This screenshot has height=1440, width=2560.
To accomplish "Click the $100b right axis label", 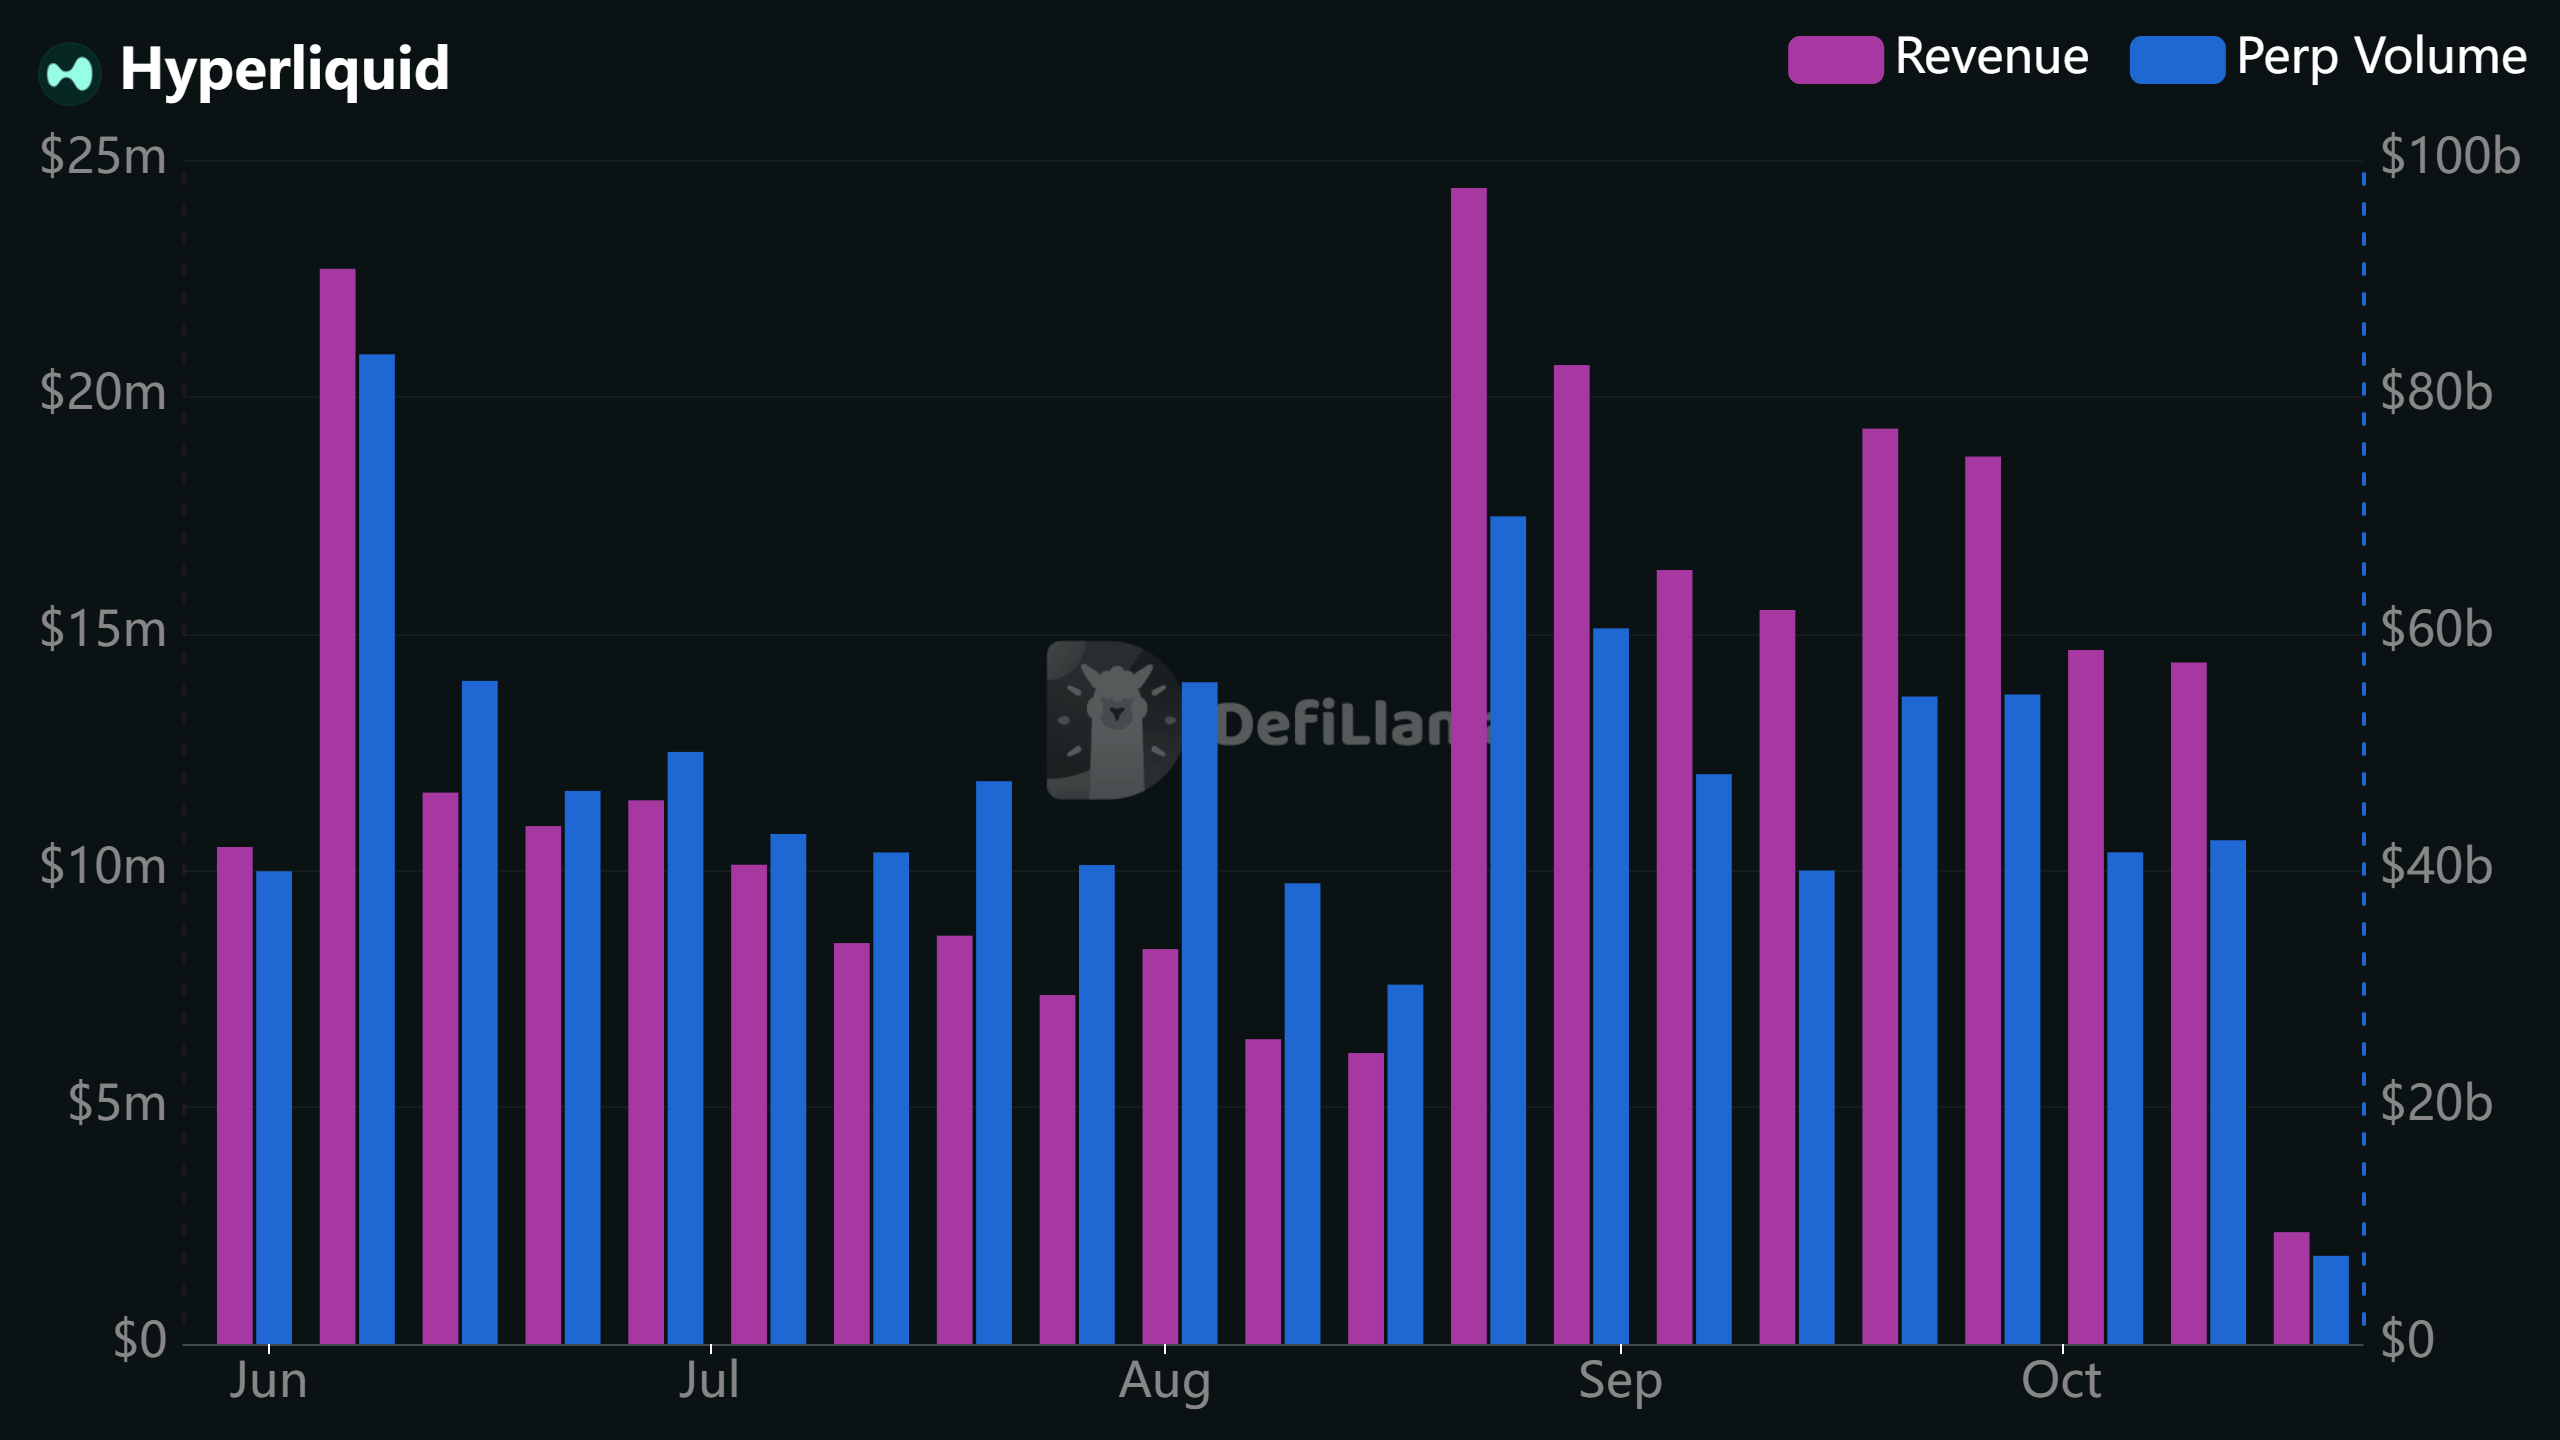I will [2450, 156].
